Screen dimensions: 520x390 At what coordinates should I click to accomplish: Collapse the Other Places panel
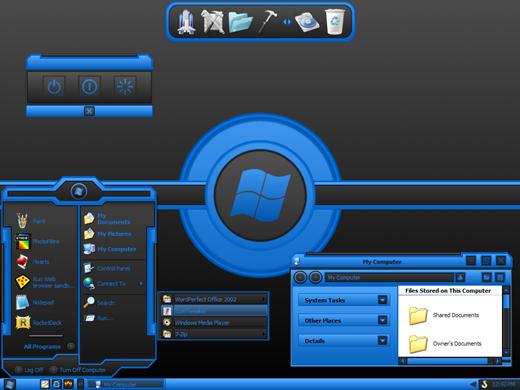click(x=383, y=320)
